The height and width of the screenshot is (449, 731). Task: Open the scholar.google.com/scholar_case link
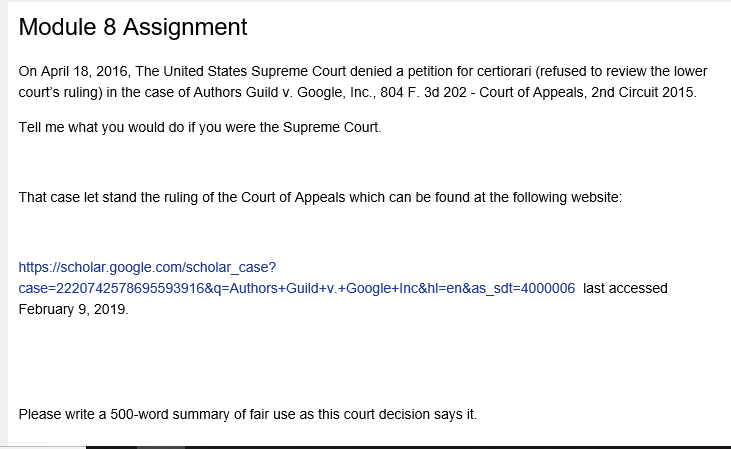coord(147,268)
